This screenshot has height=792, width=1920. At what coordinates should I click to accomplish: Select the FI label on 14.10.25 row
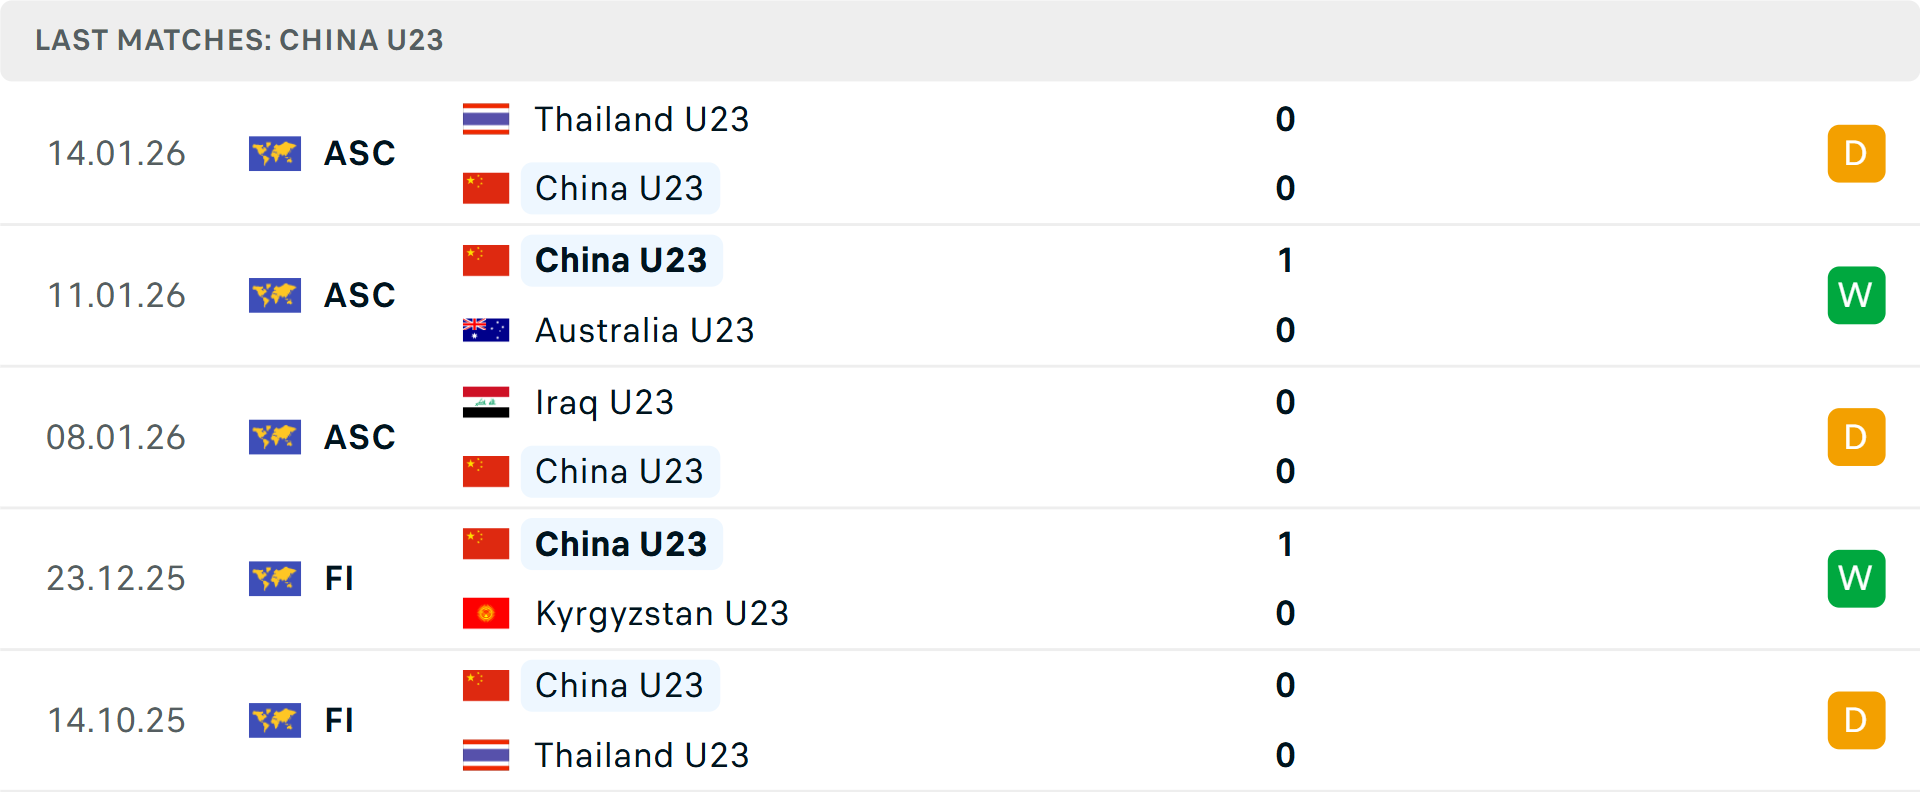point(339,720)
